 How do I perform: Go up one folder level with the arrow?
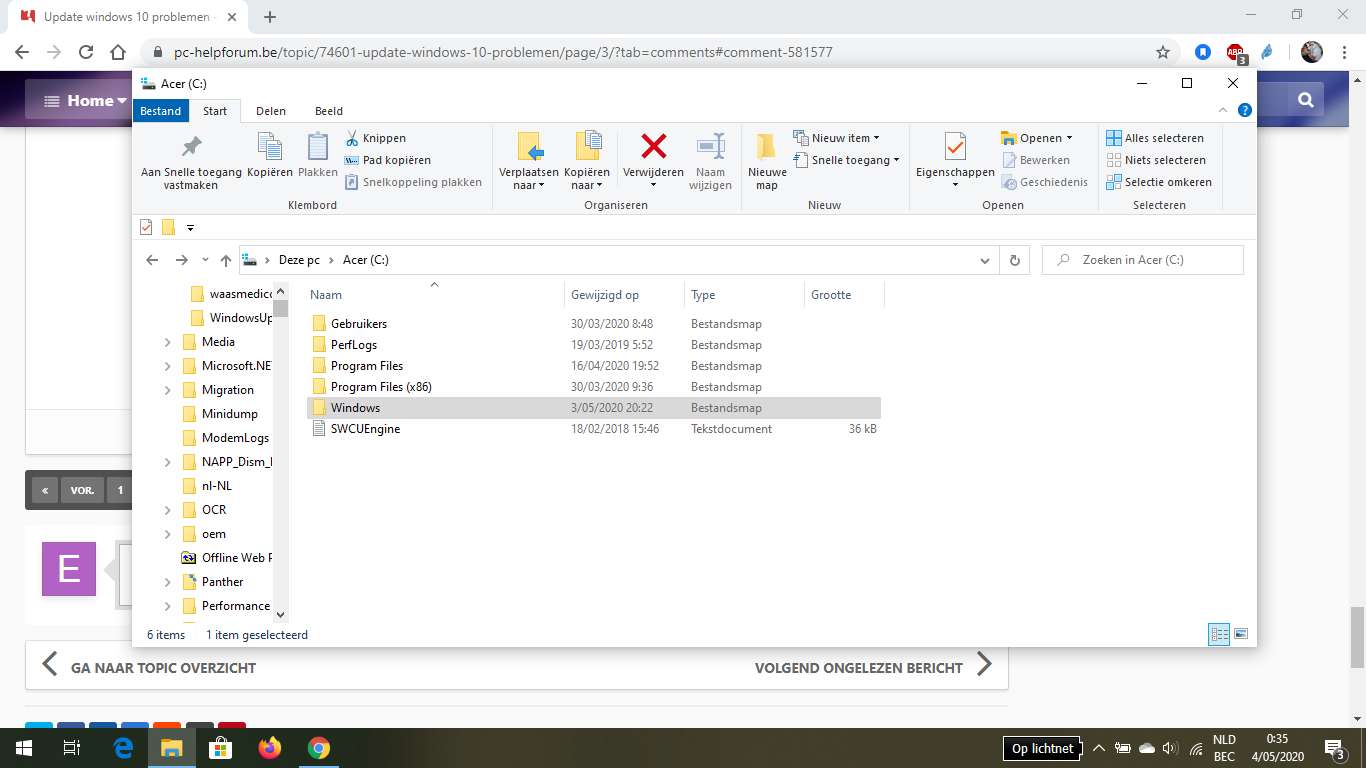point(226,260)
